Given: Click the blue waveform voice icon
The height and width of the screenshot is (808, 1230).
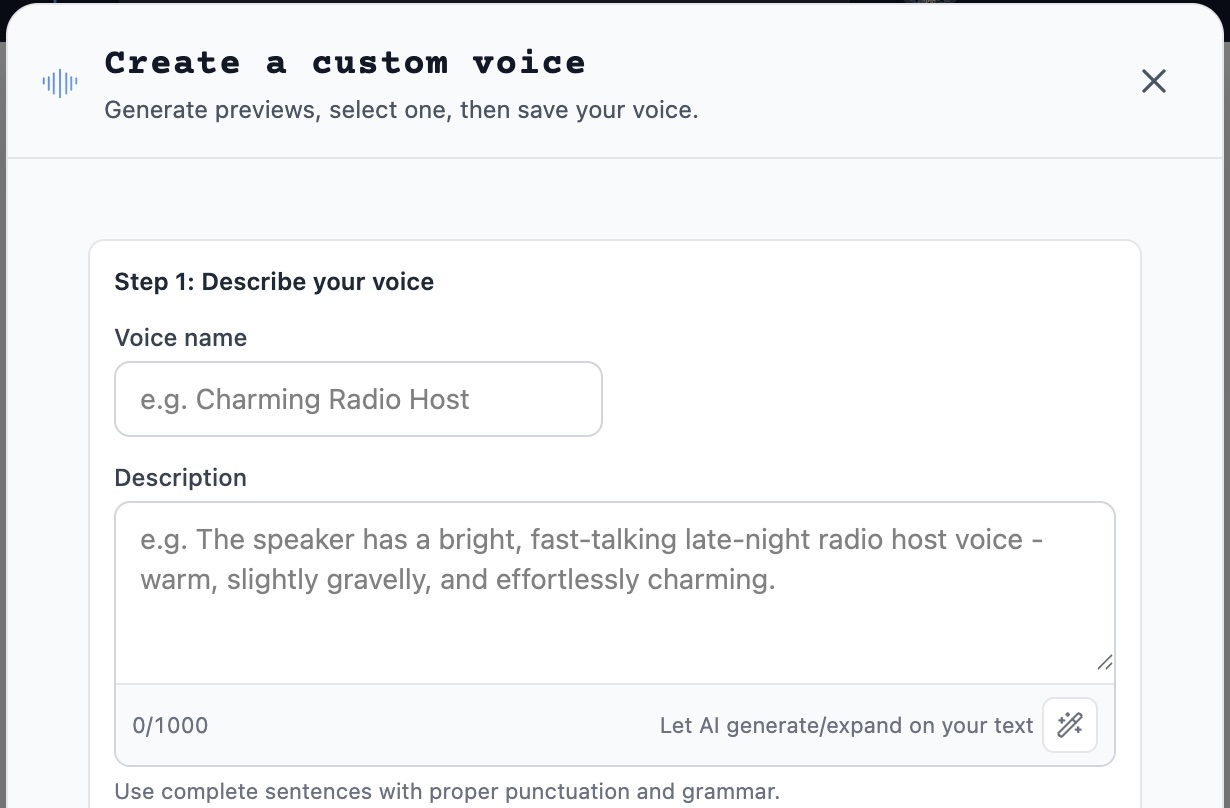Looking at the screenshot, I should (x=60, y=83).
